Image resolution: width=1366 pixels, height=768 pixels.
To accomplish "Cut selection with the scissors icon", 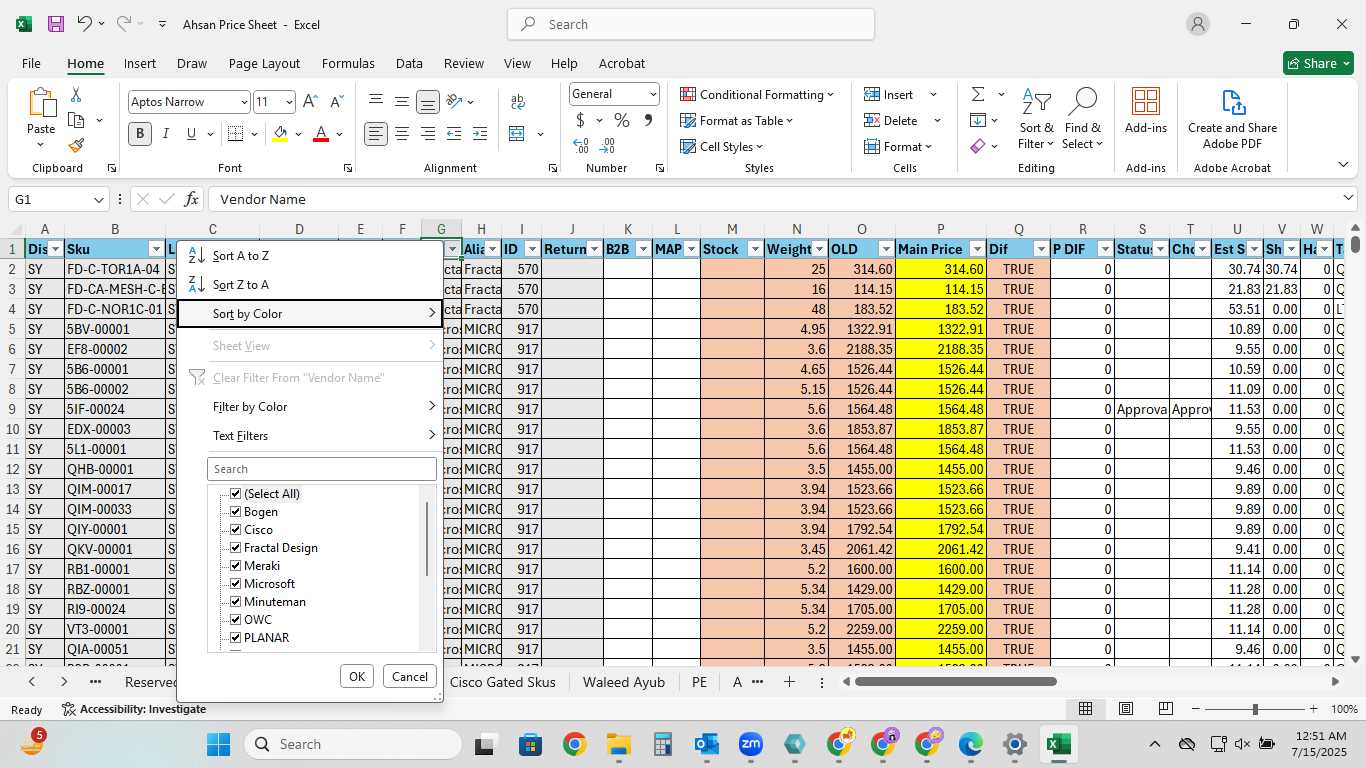I will pos(76,95).
